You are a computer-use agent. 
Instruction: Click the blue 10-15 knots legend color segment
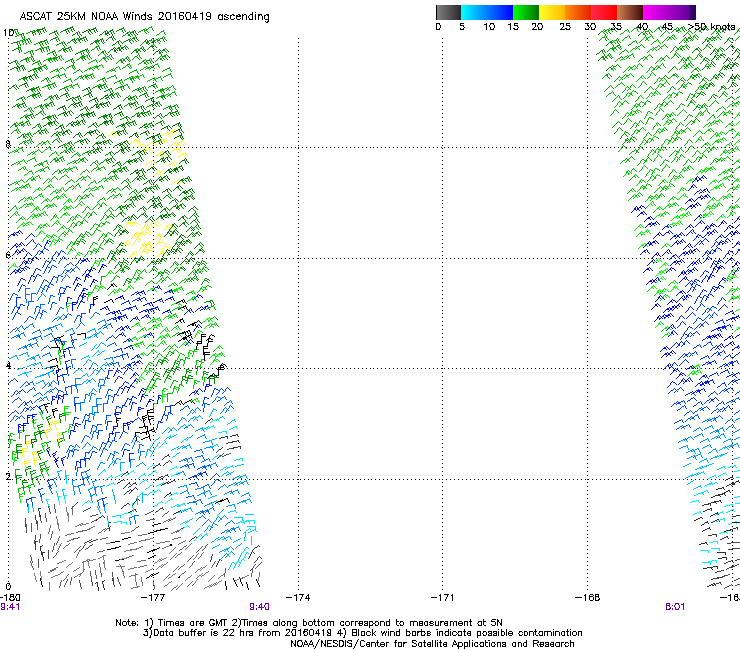500,12
